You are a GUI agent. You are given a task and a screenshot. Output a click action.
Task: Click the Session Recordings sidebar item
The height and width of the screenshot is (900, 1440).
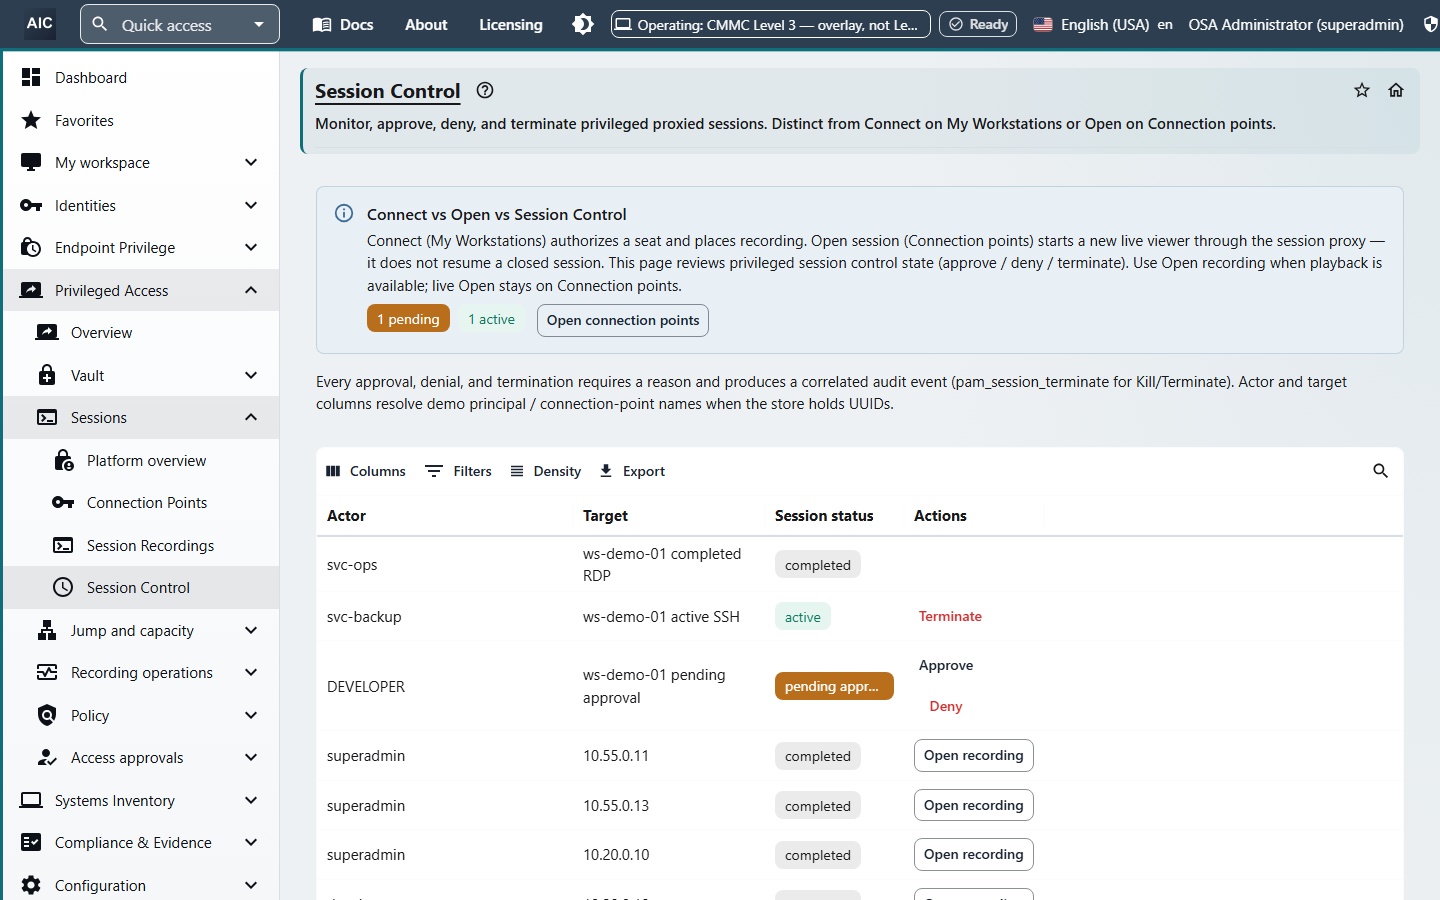(140, 545)
